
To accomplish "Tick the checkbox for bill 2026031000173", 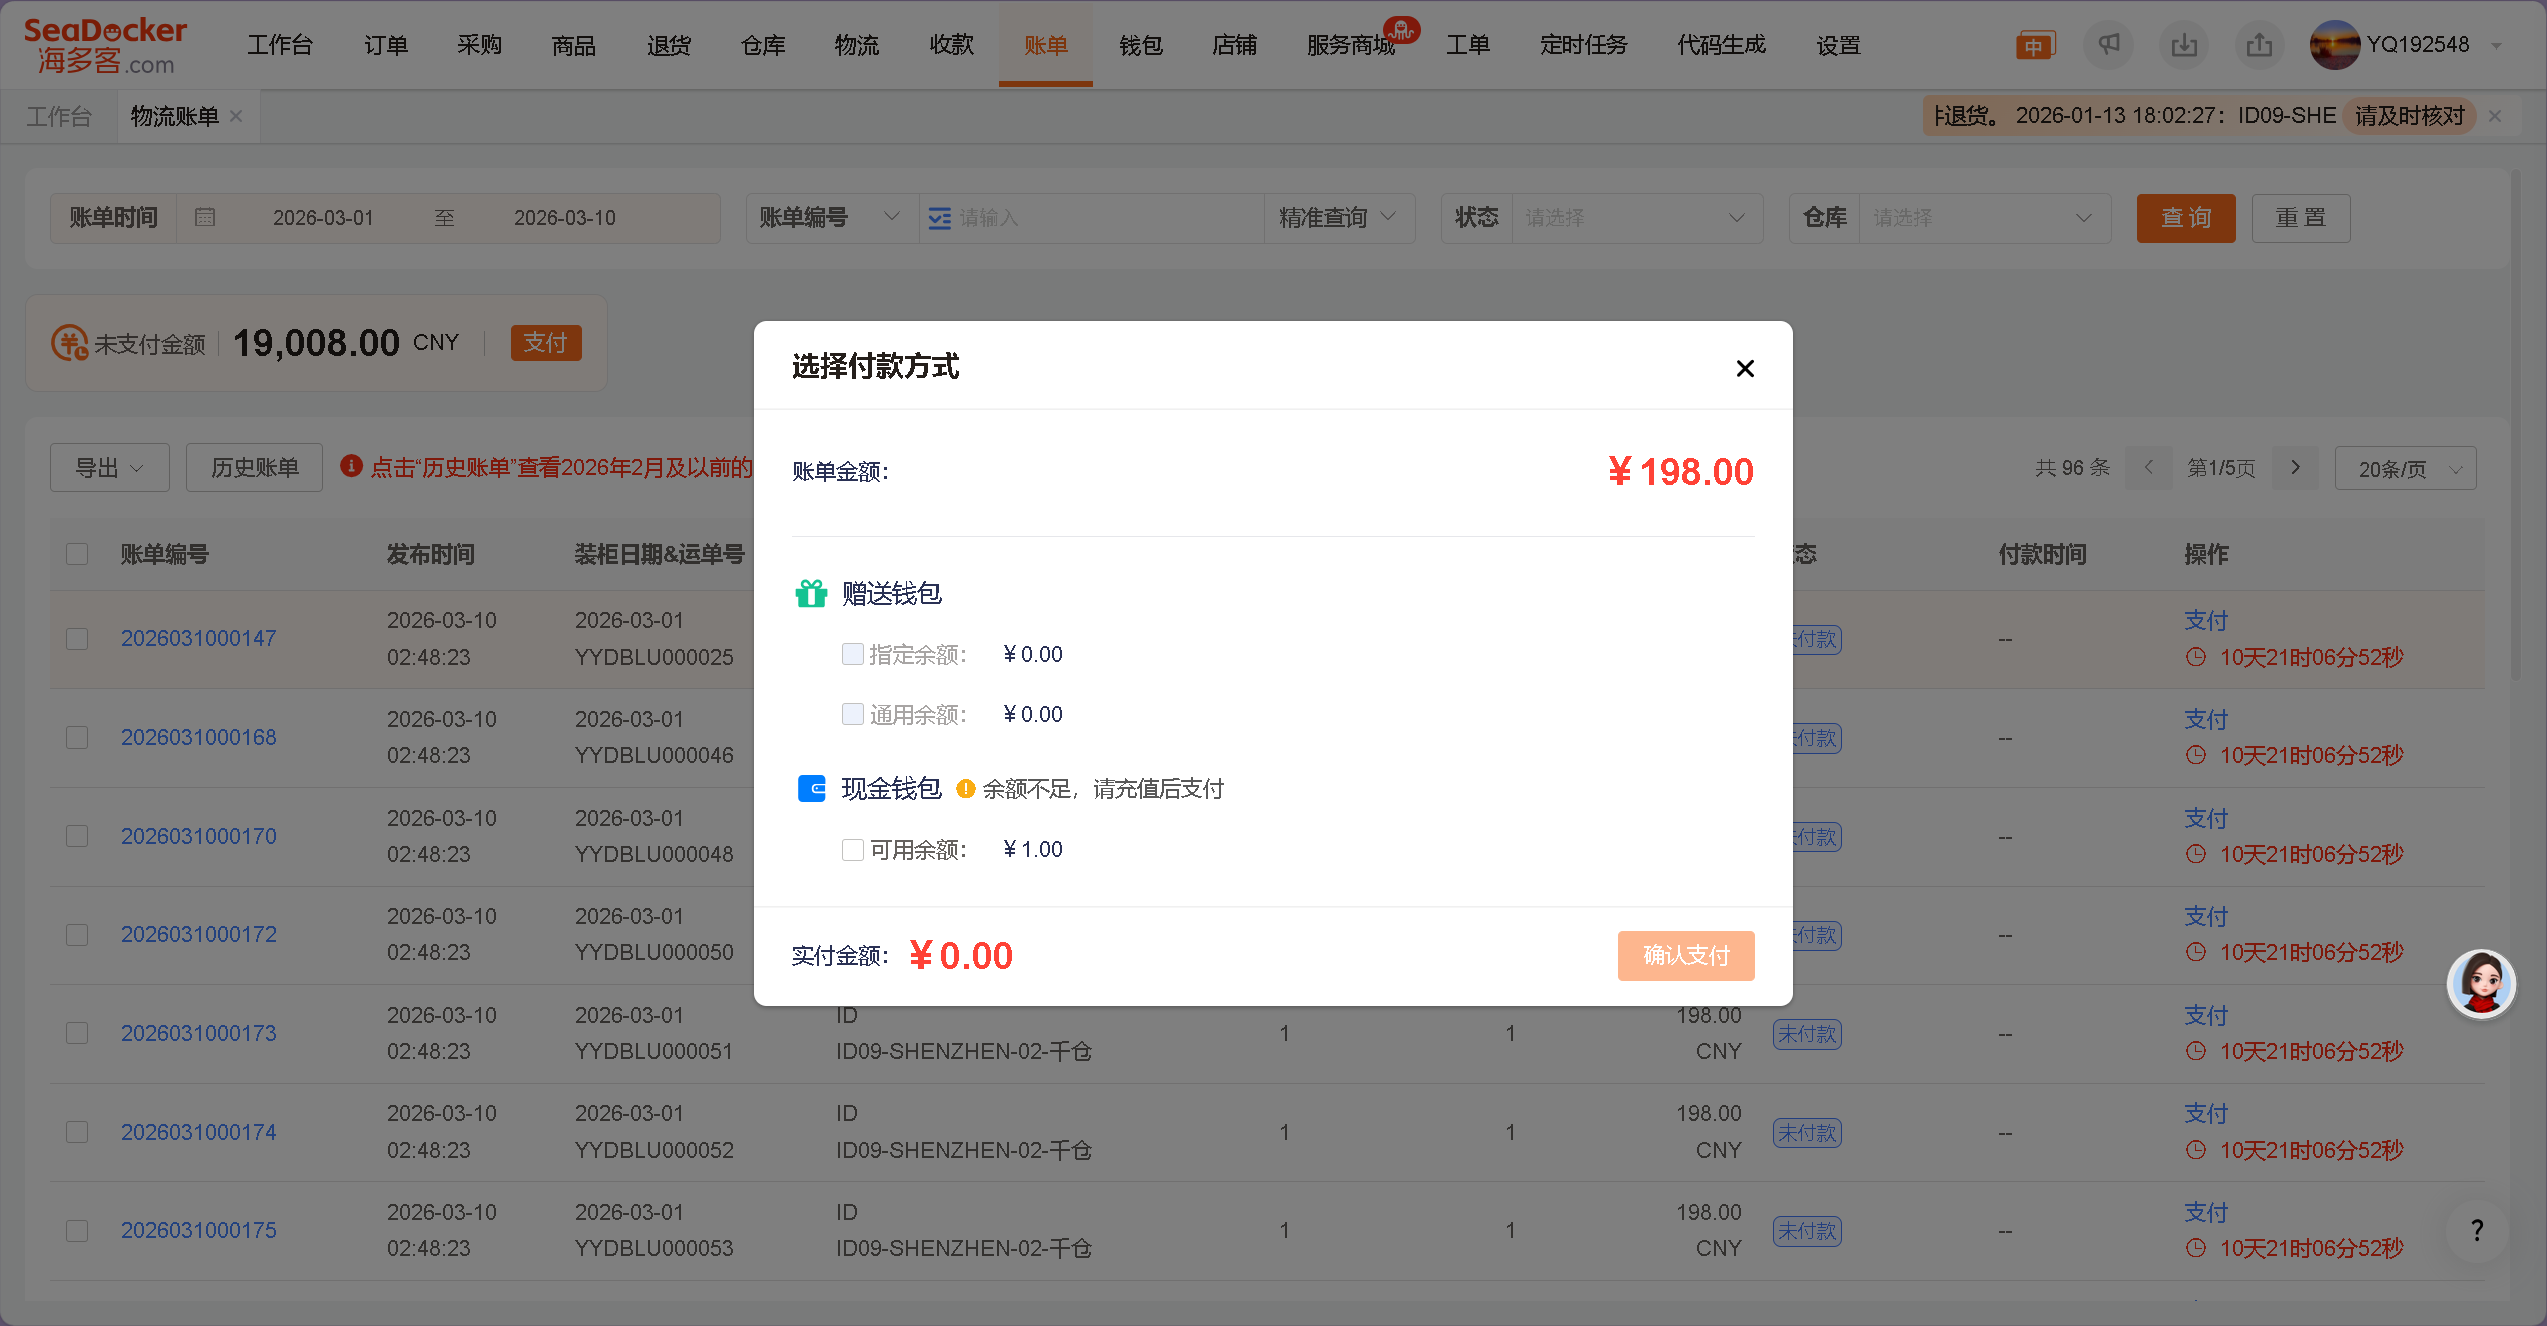I will point(77,1033).
